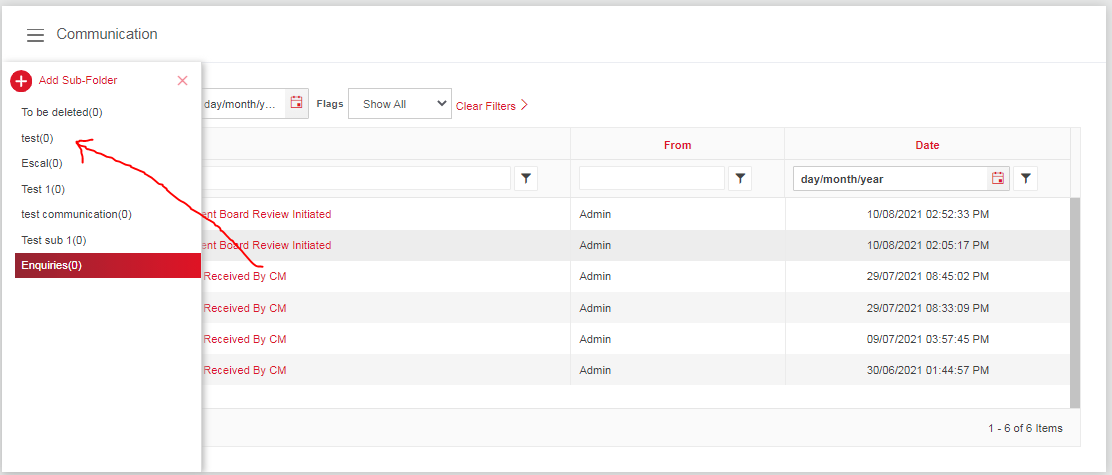
Task: Select the 'Test 1(0)' folder
Action: click(x=43, y=189)
